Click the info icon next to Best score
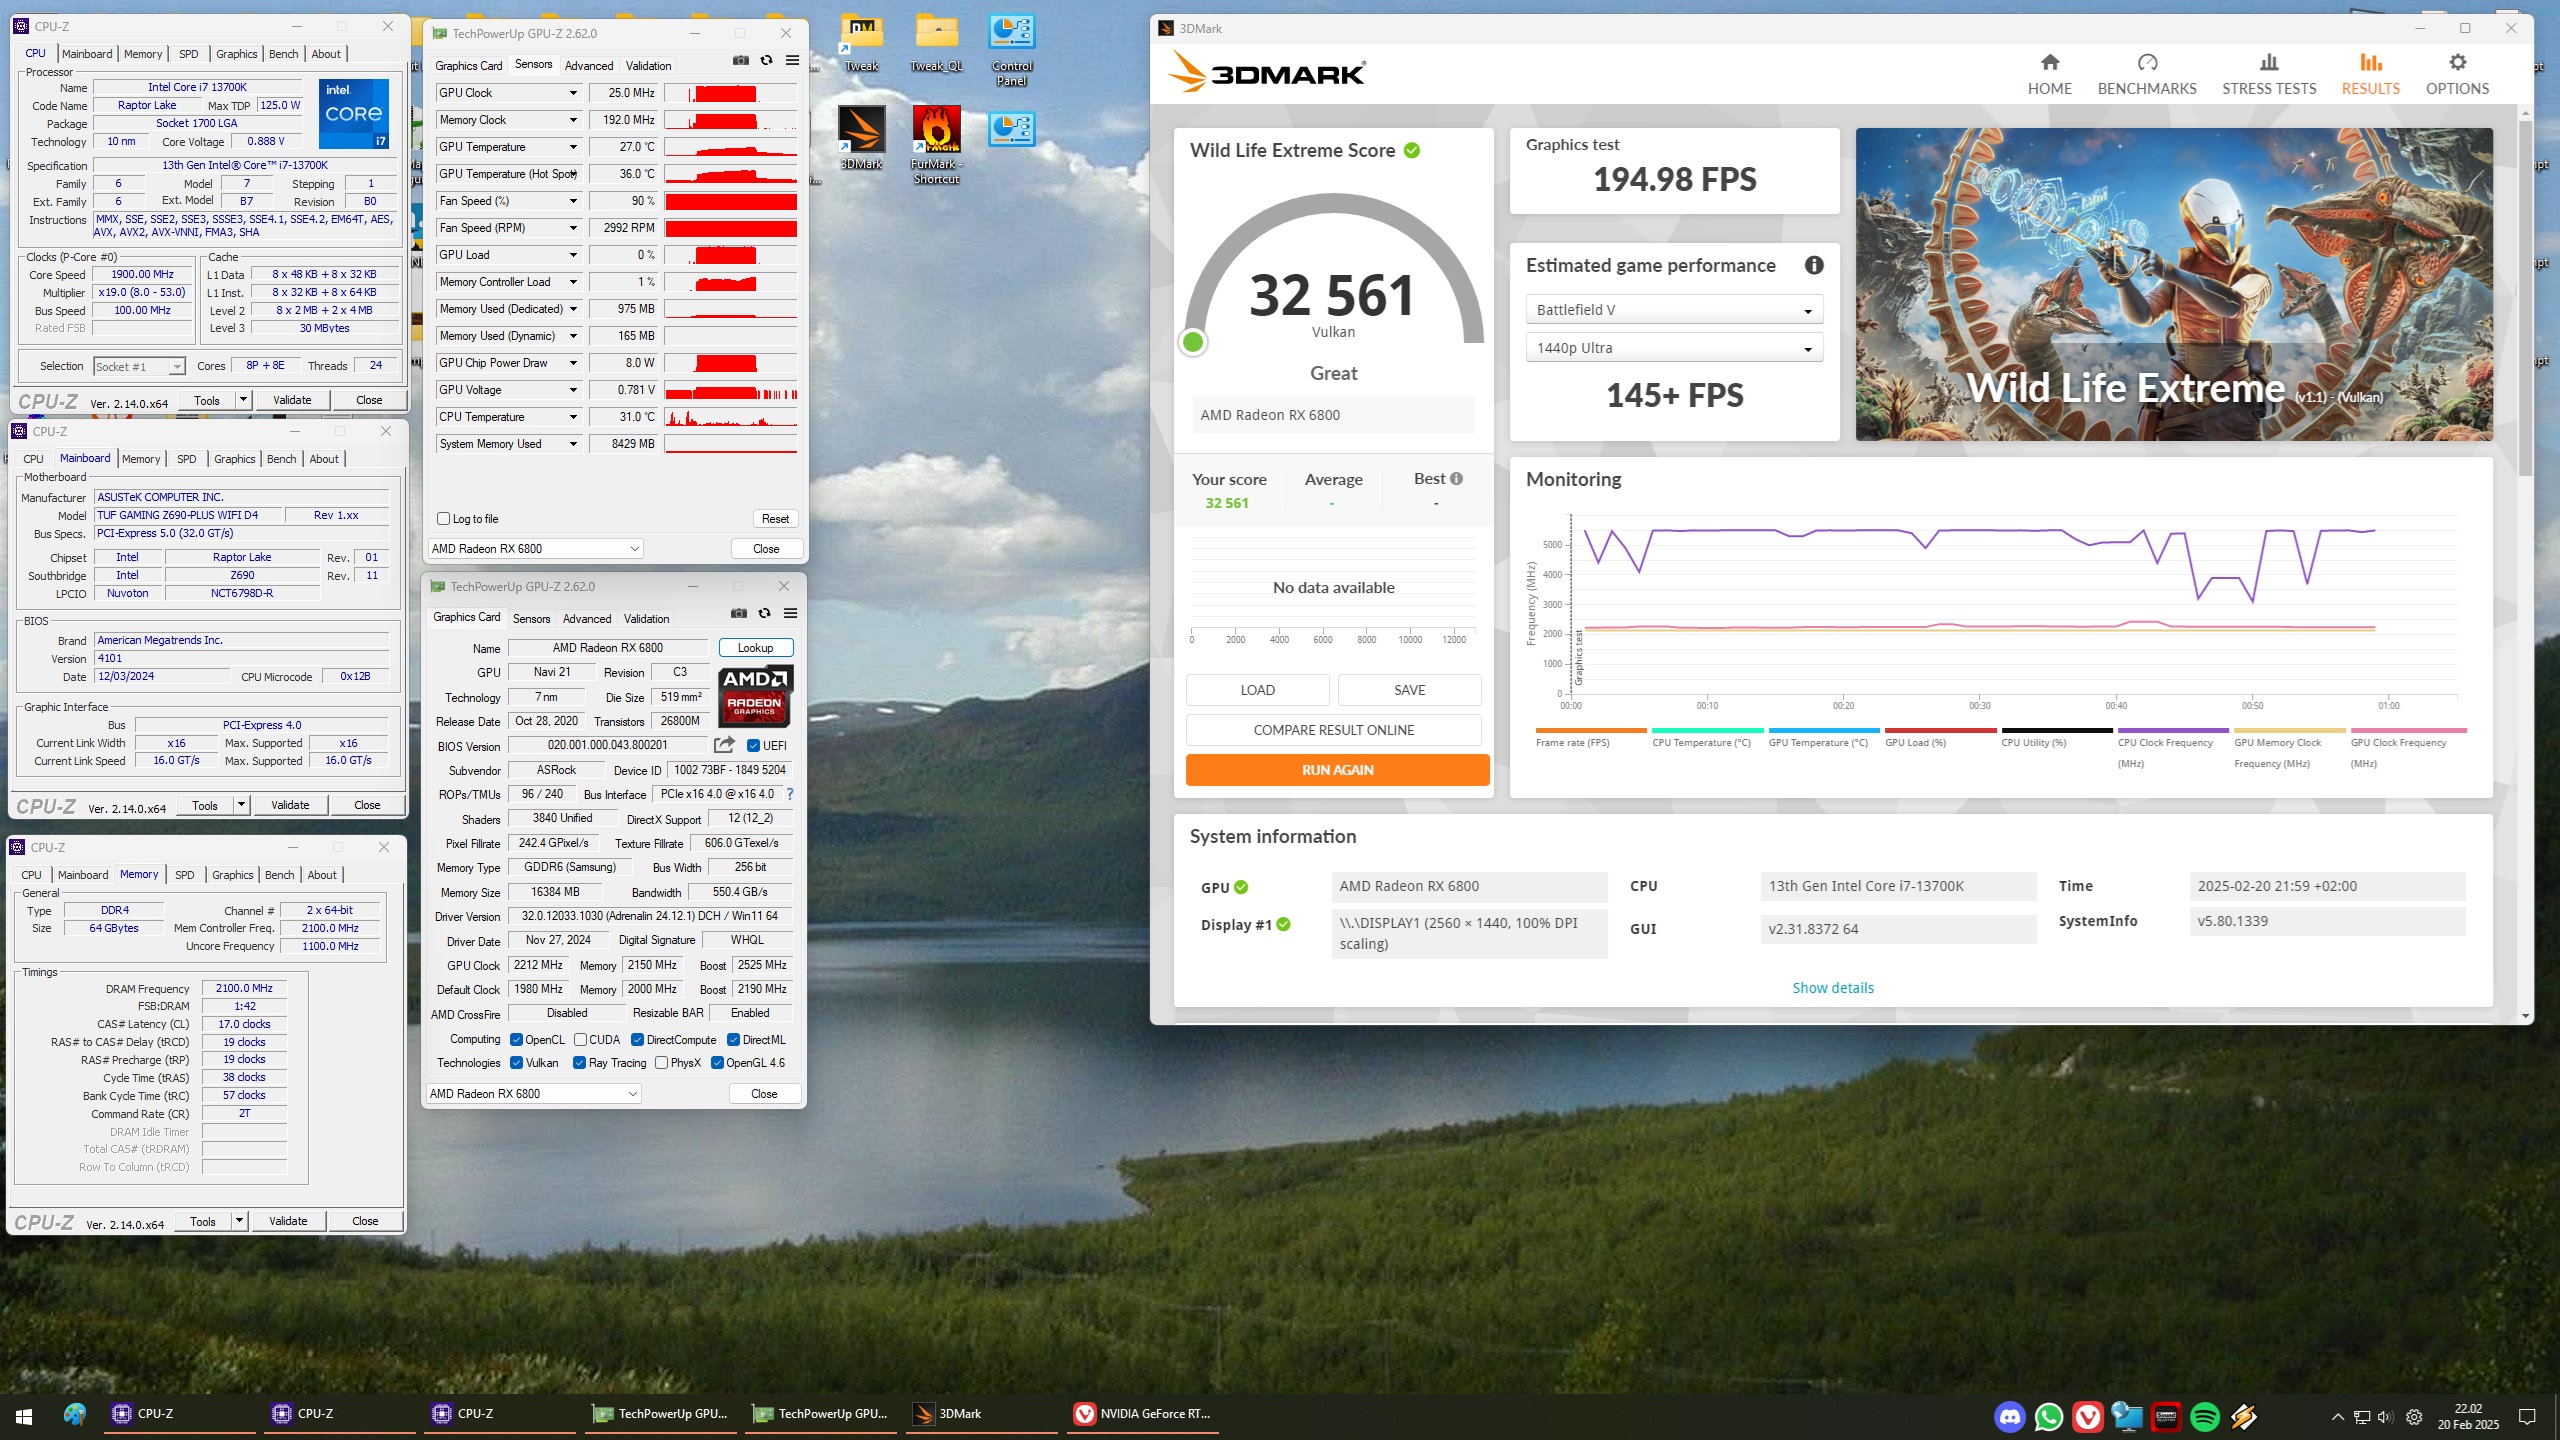2560x1440 pixels. coord(1456,478)
